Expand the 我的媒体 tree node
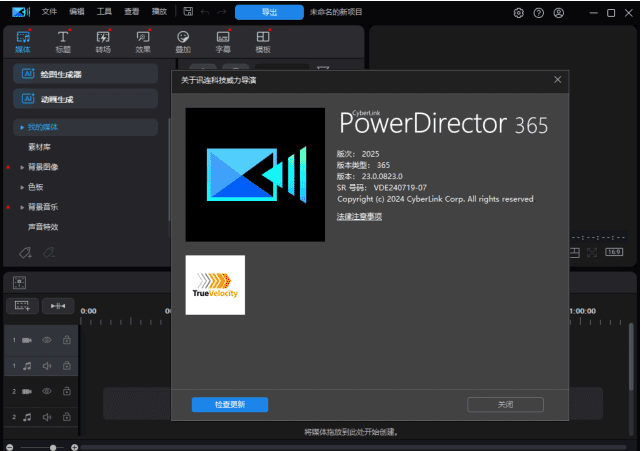 pyautogui.click(x=22, y=127)
